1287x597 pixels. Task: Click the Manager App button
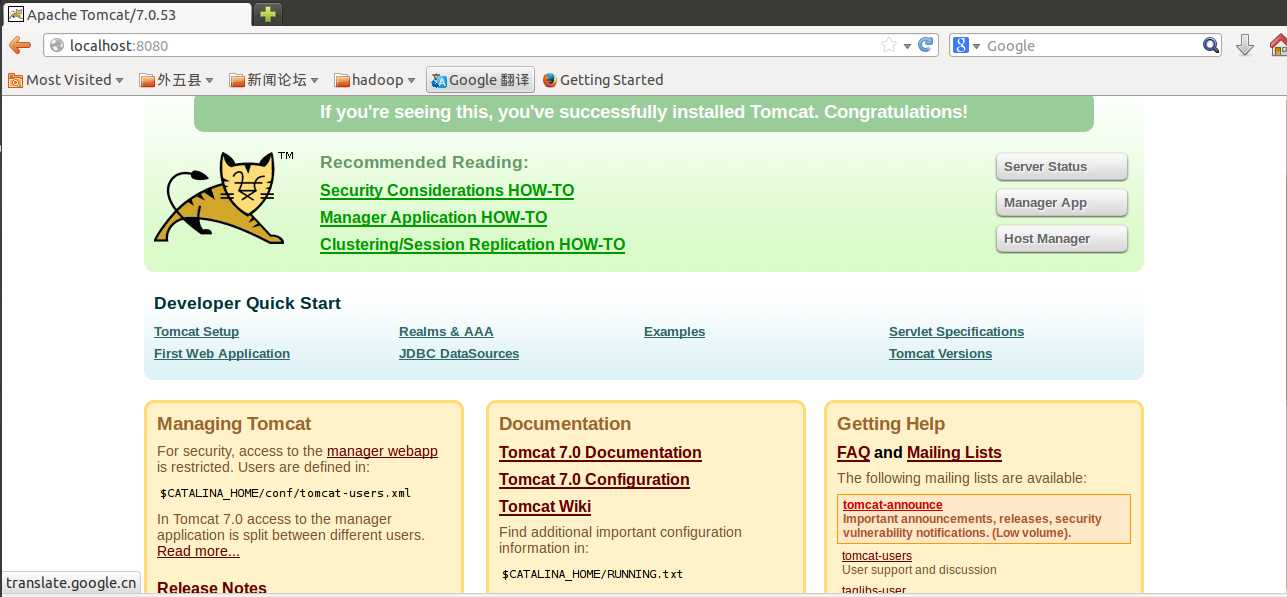(1062, 203)
